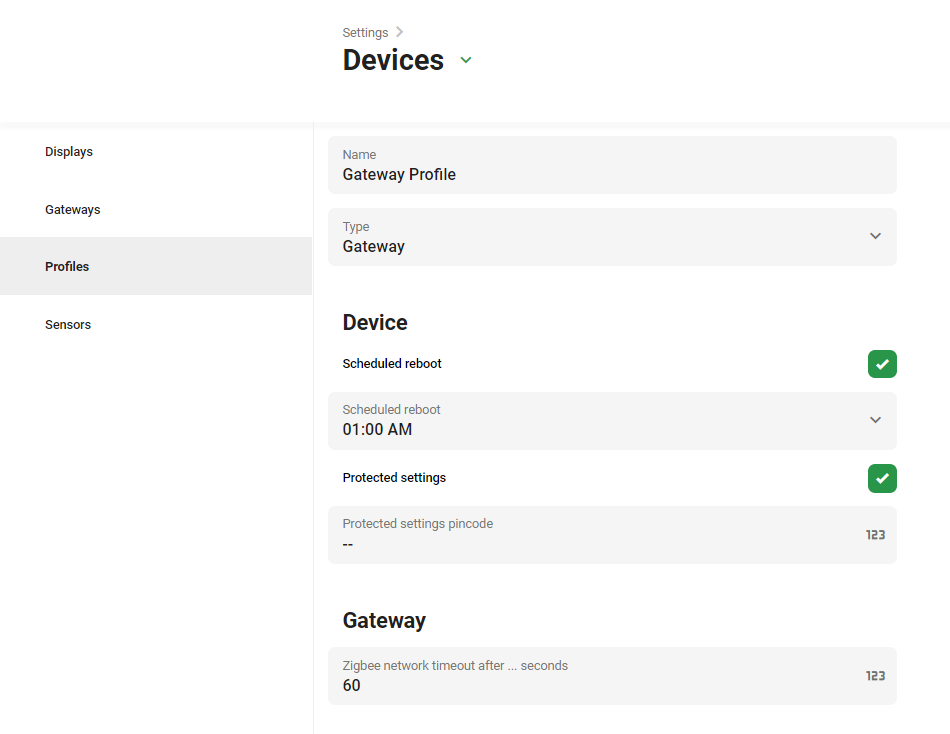Select the Profiles sidebar item
This screenshot has width=950, height=734.
[x=67, y=267]
